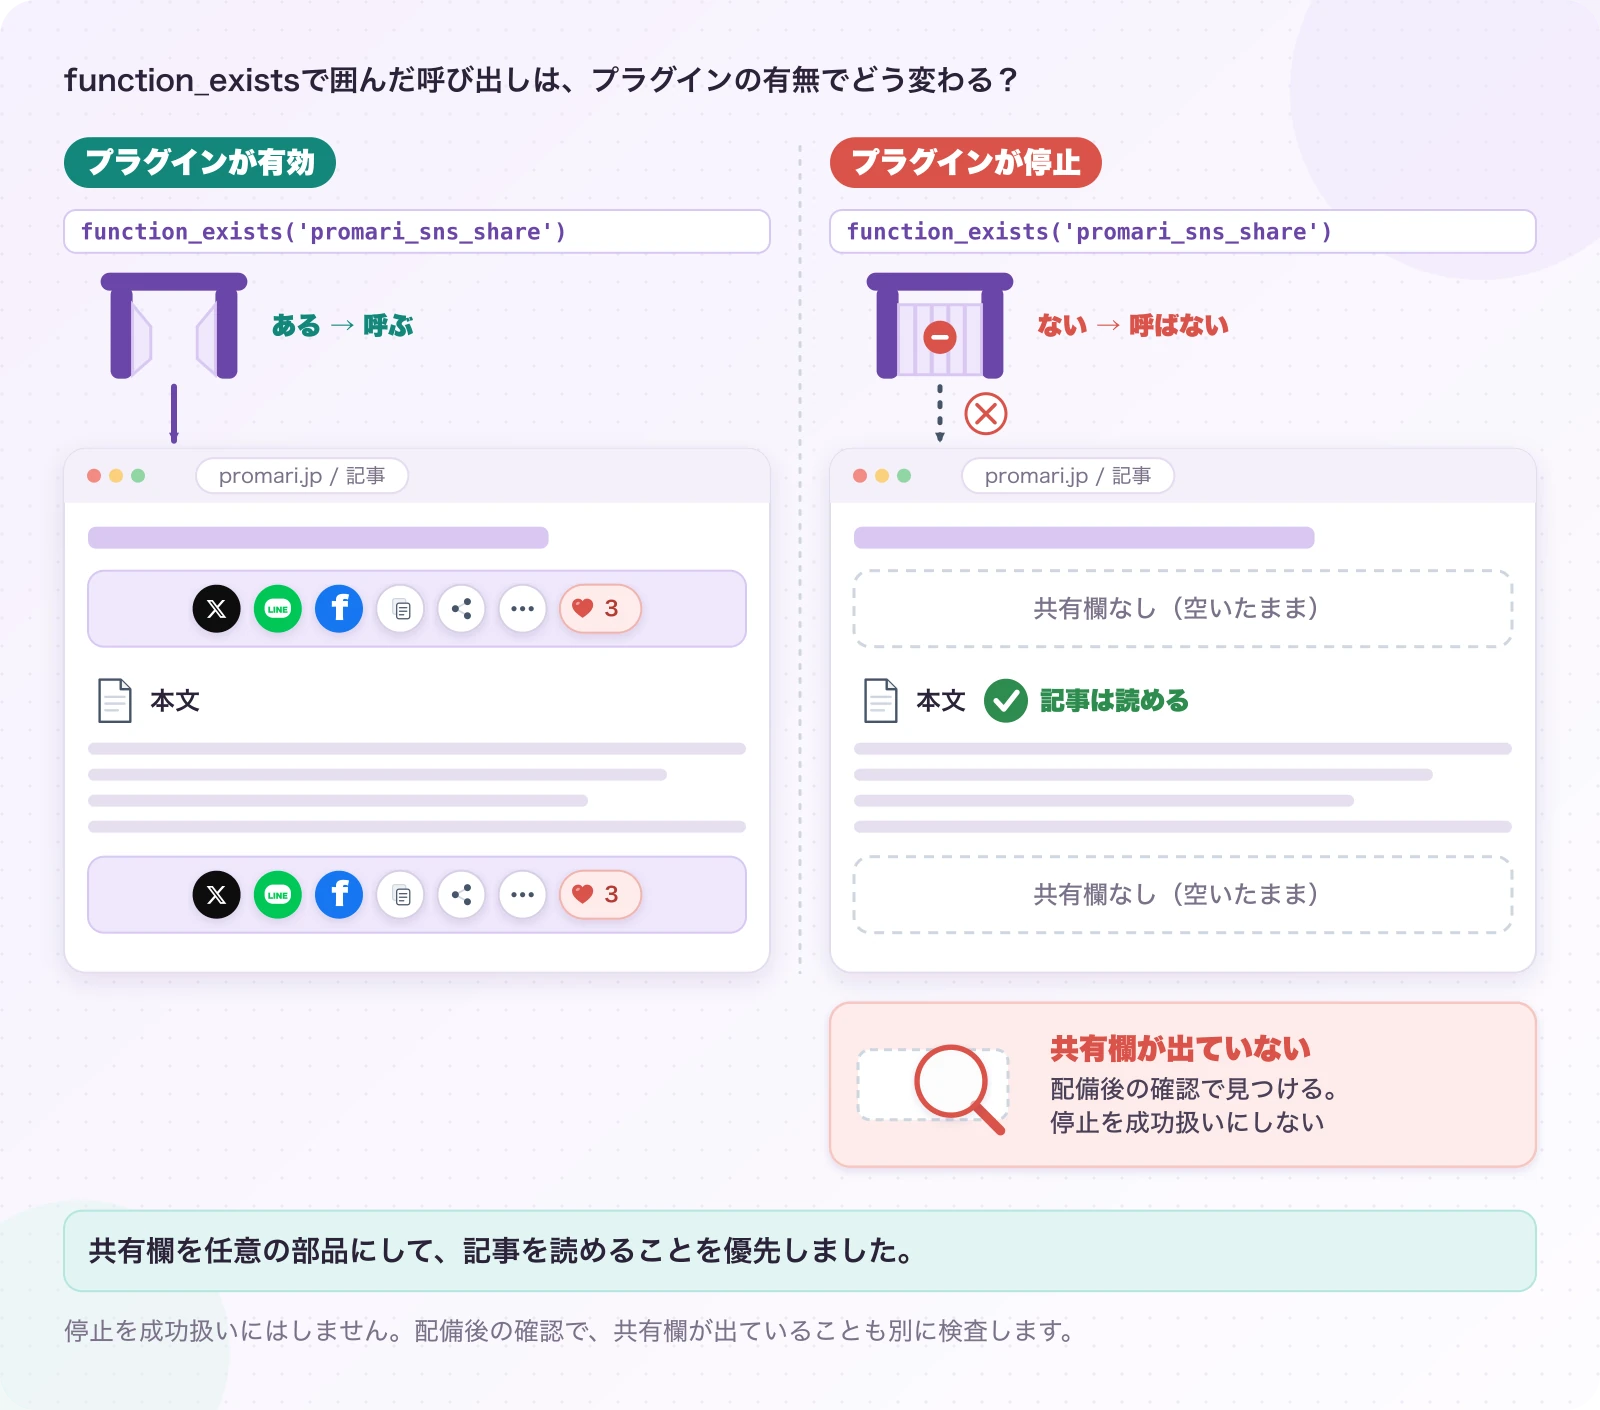Click the red プラグインが停止 badge

point(966,162)
